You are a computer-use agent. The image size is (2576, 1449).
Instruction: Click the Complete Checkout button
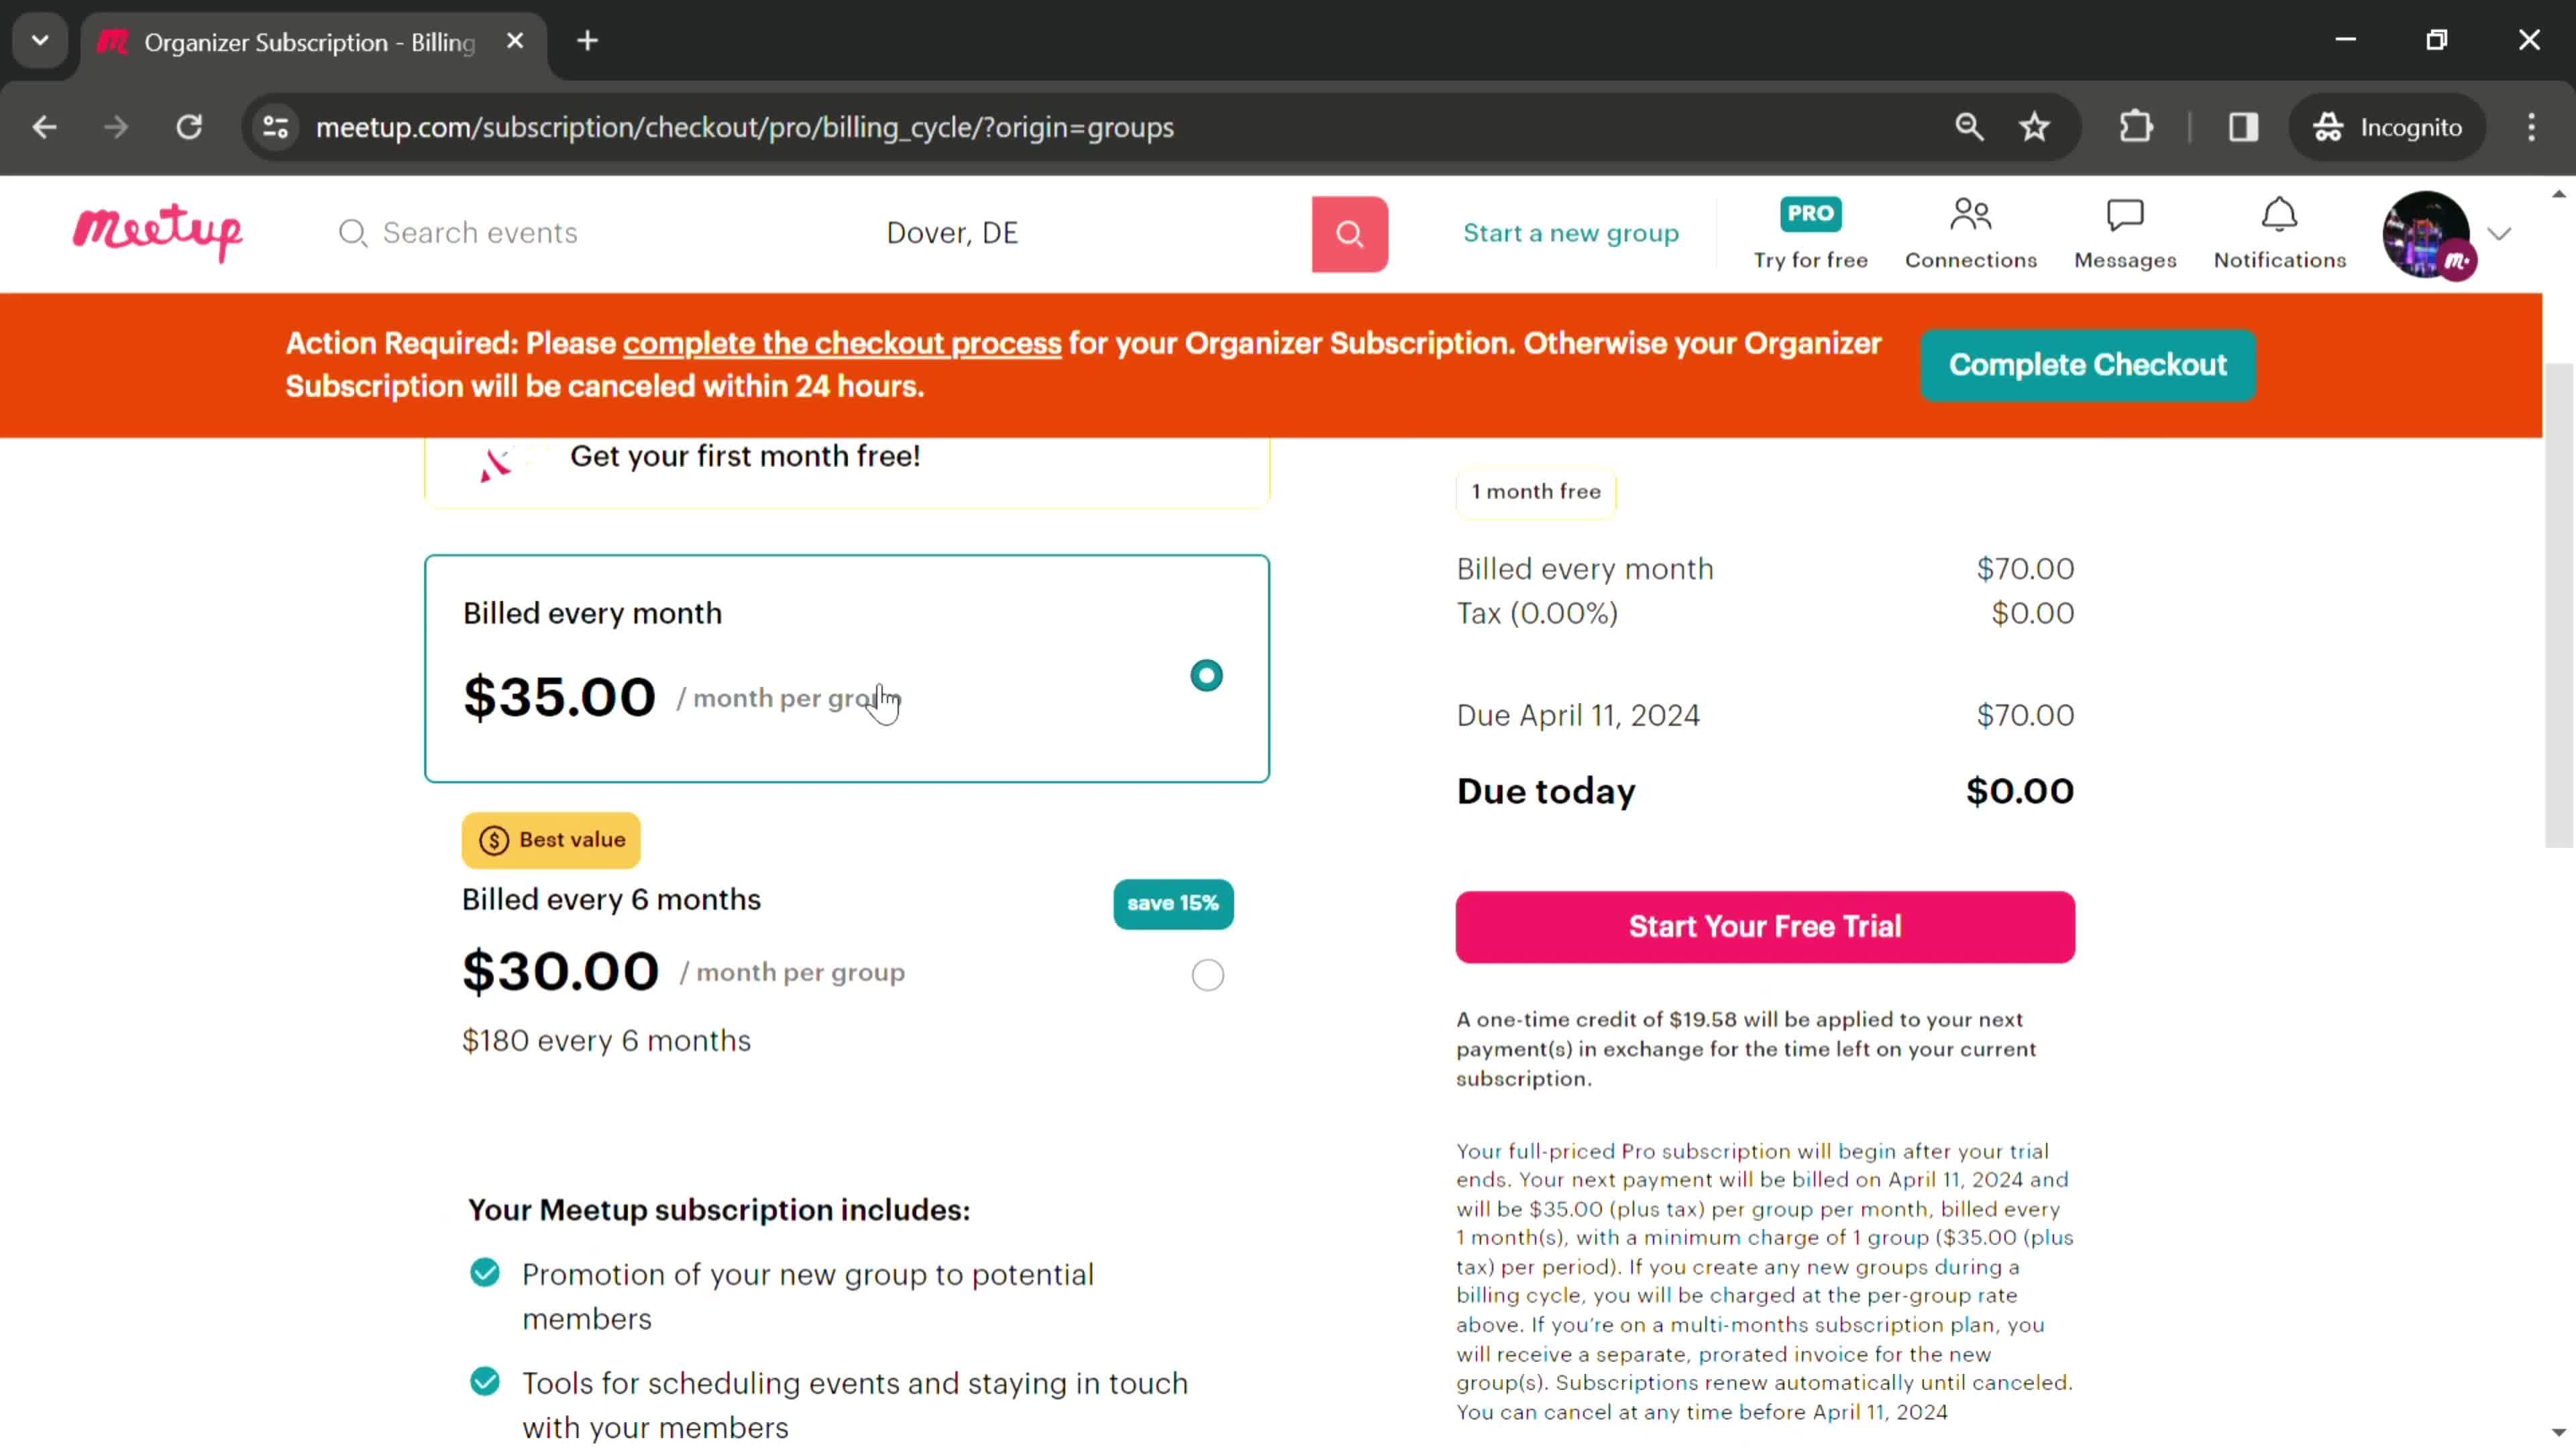2091,364
